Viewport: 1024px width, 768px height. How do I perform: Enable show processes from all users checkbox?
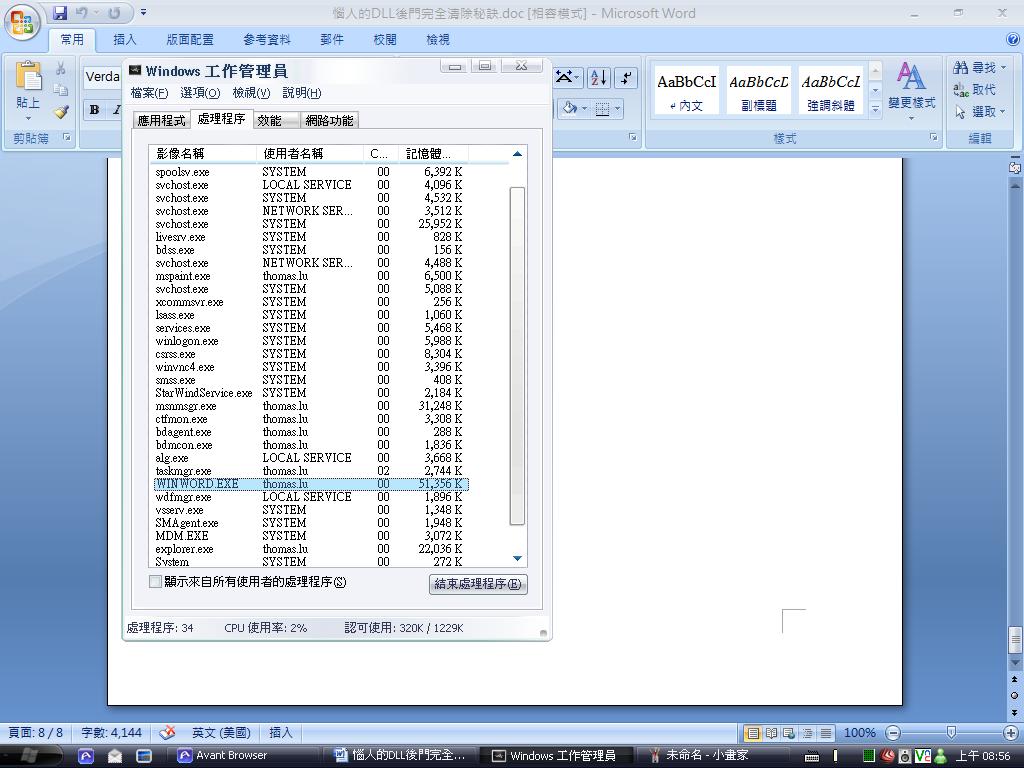(155, 582)
